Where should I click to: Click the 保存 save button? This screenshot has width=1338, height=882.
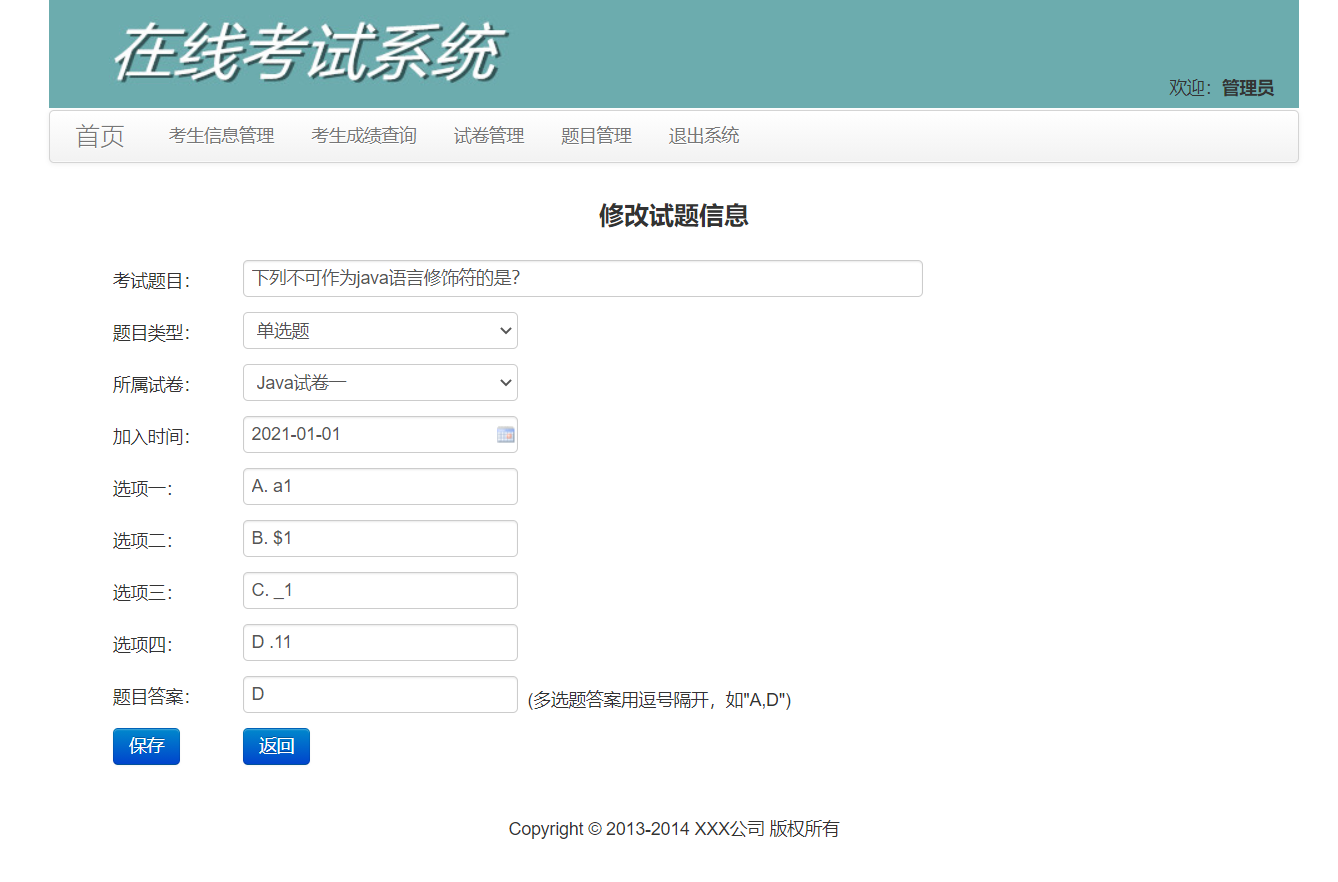(x=146, y=746)
